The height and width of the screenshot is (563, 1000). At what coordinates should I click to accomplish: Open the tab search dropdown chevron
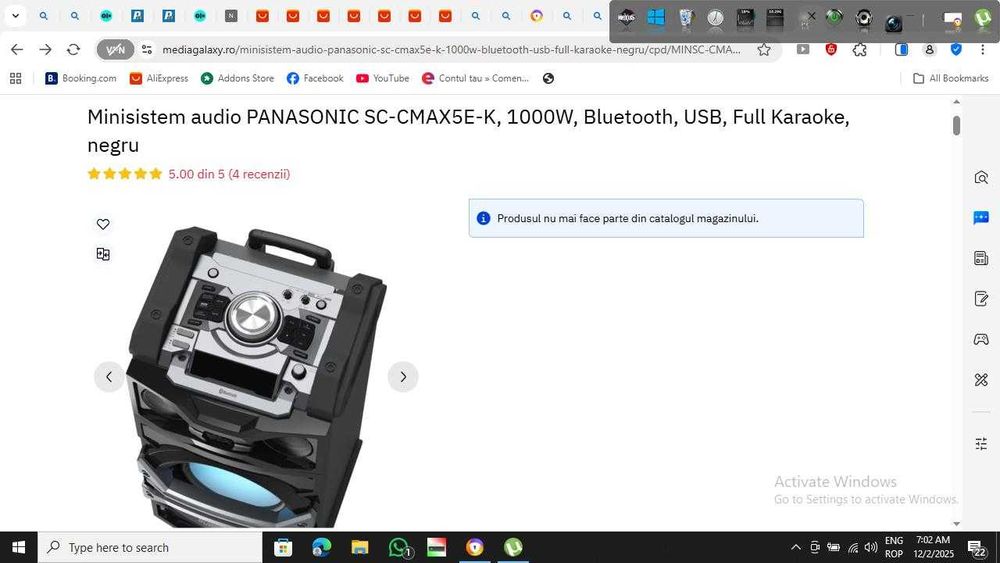15,16
